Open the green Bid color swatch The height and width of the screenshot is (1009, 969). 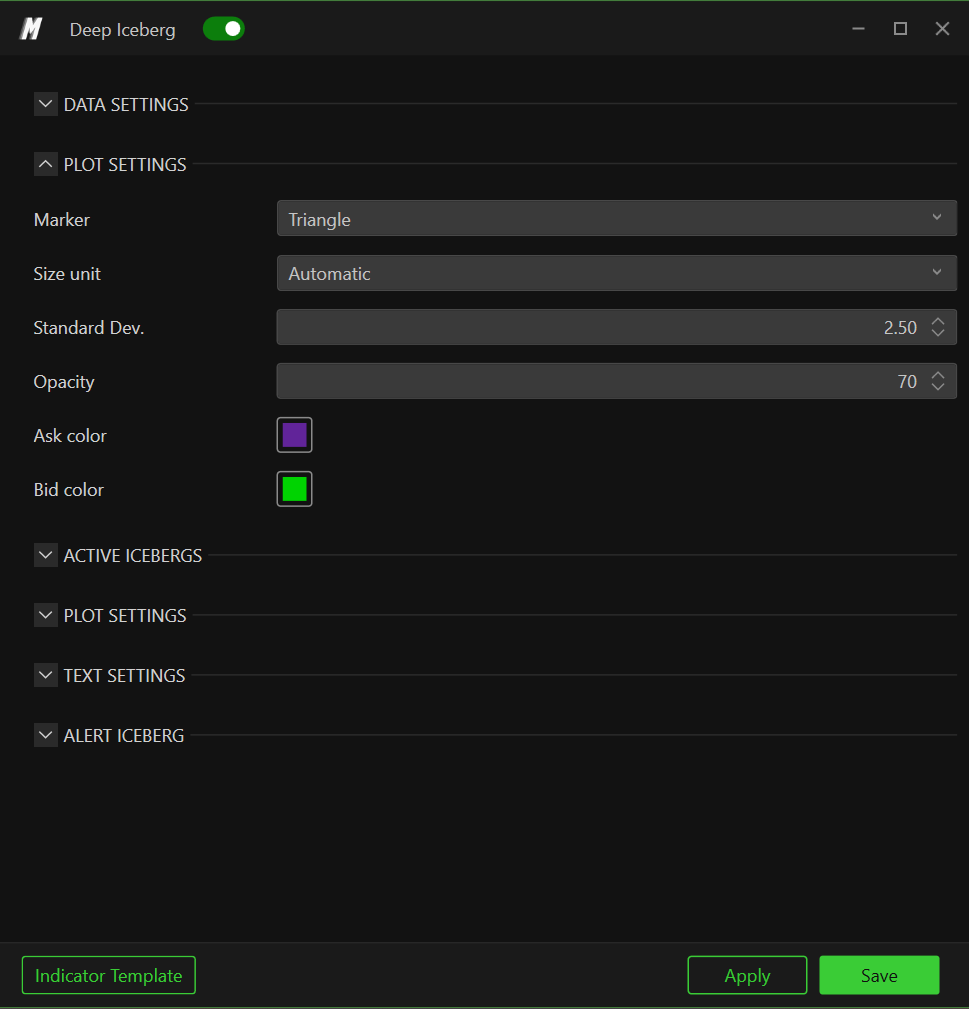coord(295,489)
